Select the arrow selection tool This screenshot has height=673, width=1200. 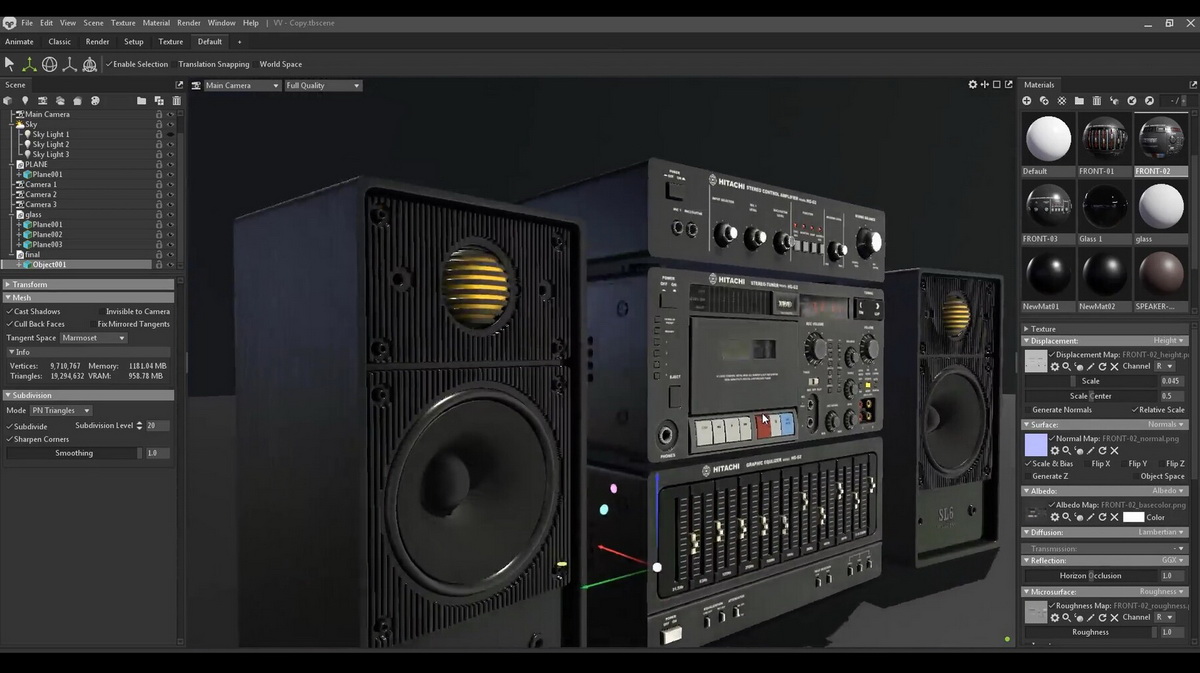tap(10, 64)
